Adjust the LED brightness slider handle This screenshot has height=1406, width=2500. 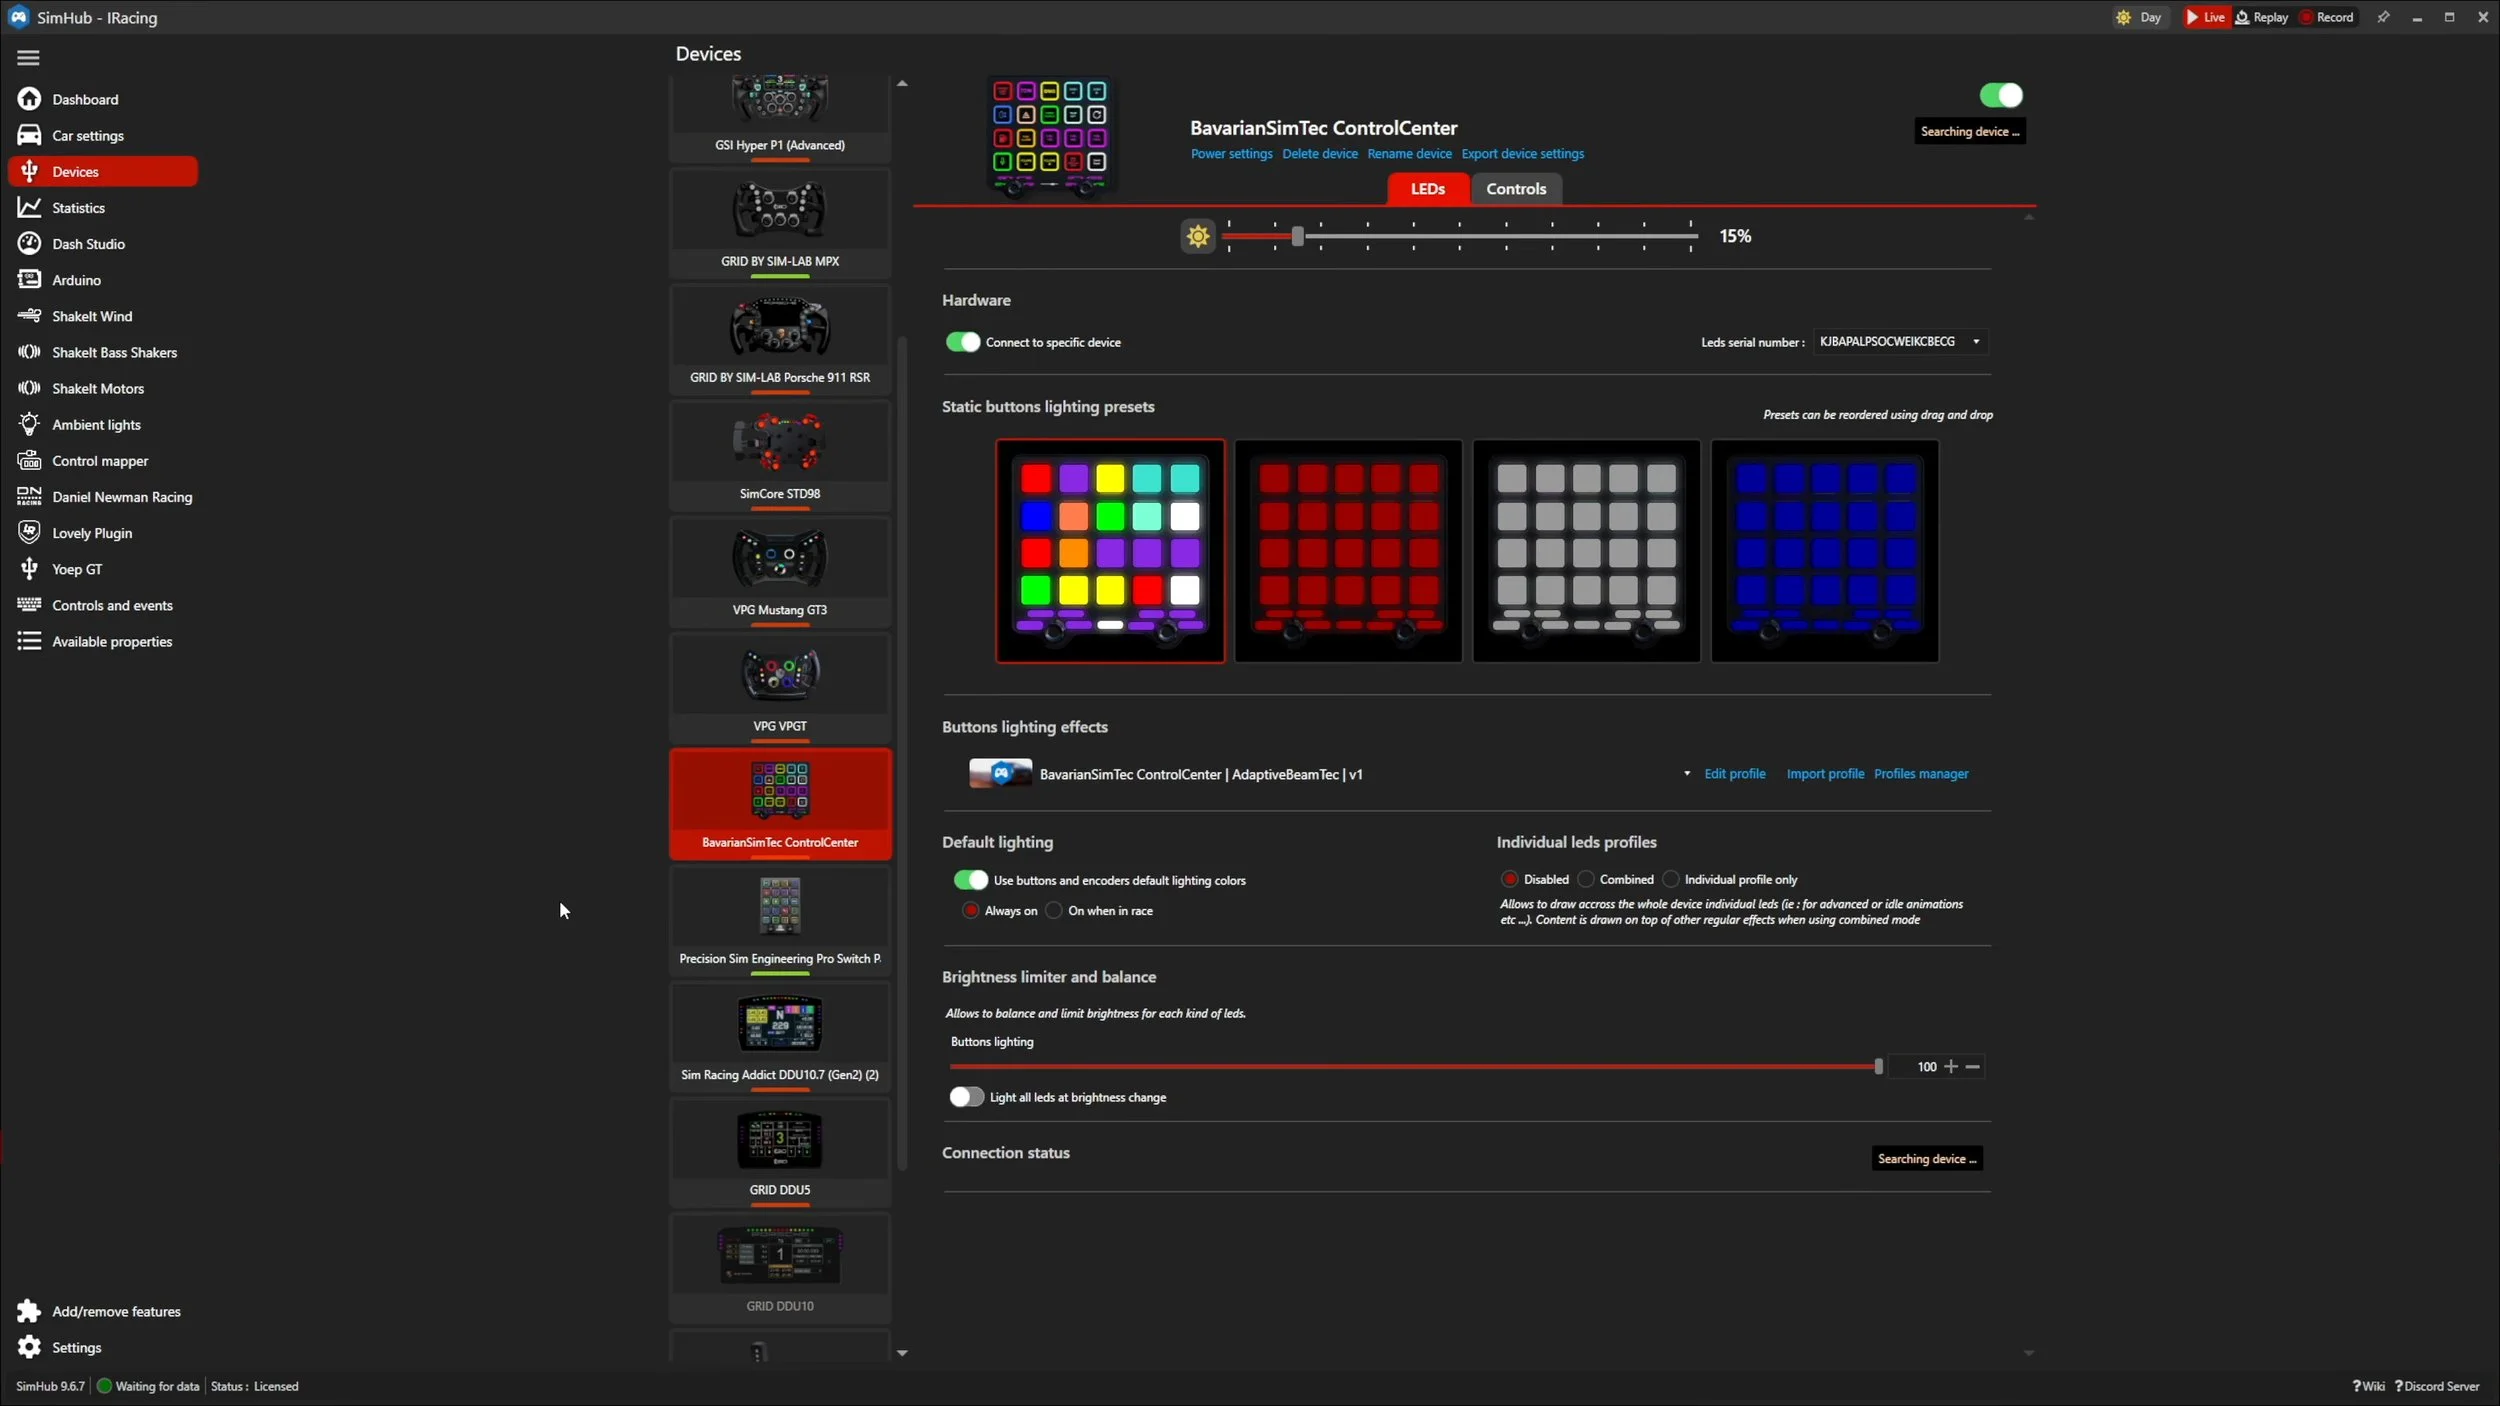click(x=1297, y=236)
